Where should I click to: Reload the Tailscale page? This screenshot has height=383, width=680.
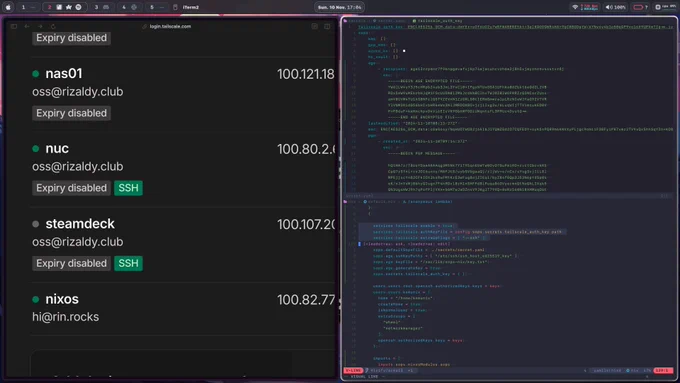(x=53, y=26)
